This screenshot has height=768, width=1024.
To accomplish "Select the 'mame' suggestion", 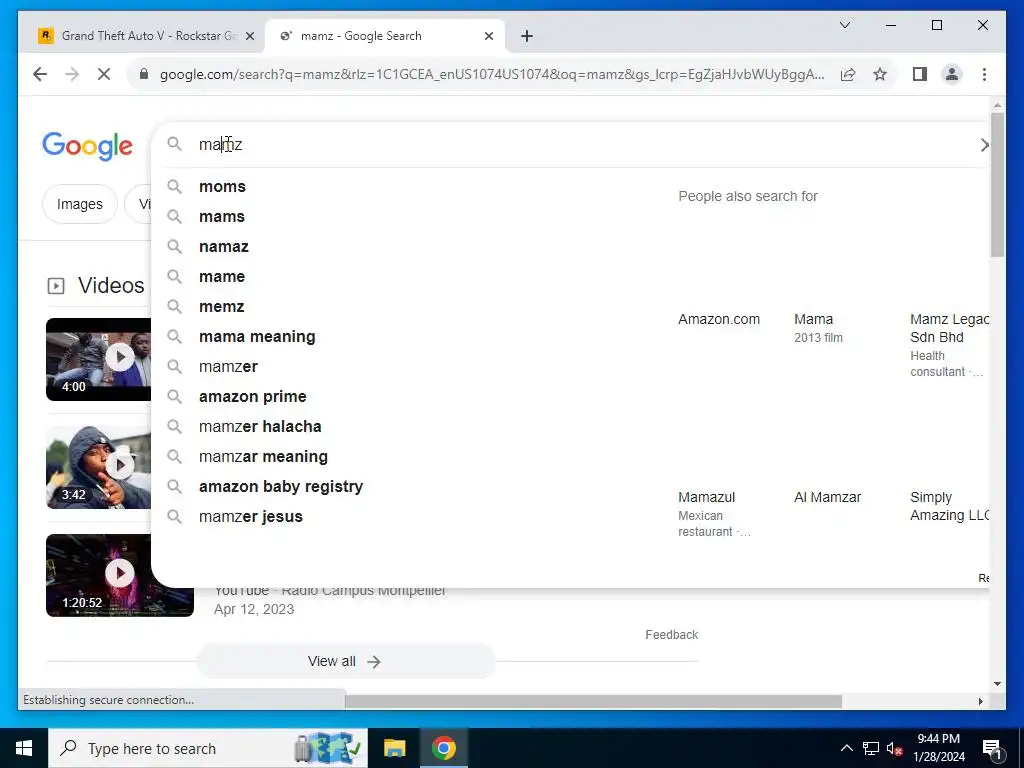I will click(221, 277).
